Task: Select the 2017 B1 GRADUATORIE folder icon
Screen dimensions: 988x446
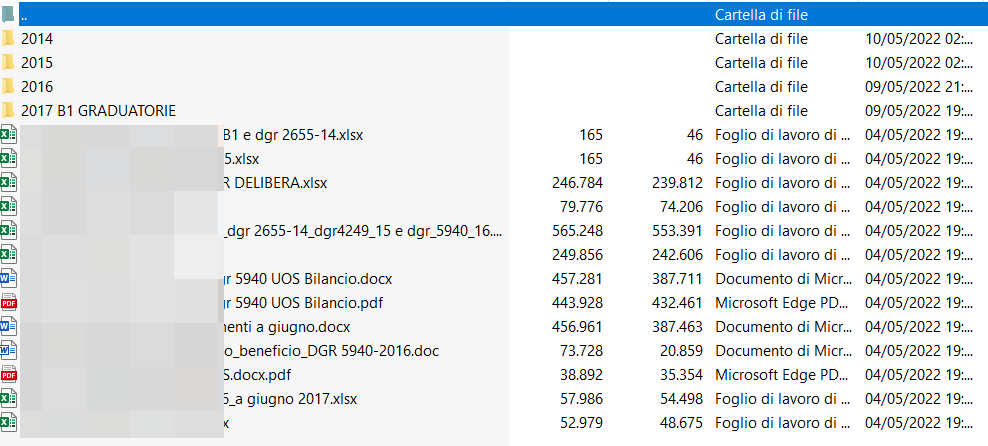Action: pos(8,111)
